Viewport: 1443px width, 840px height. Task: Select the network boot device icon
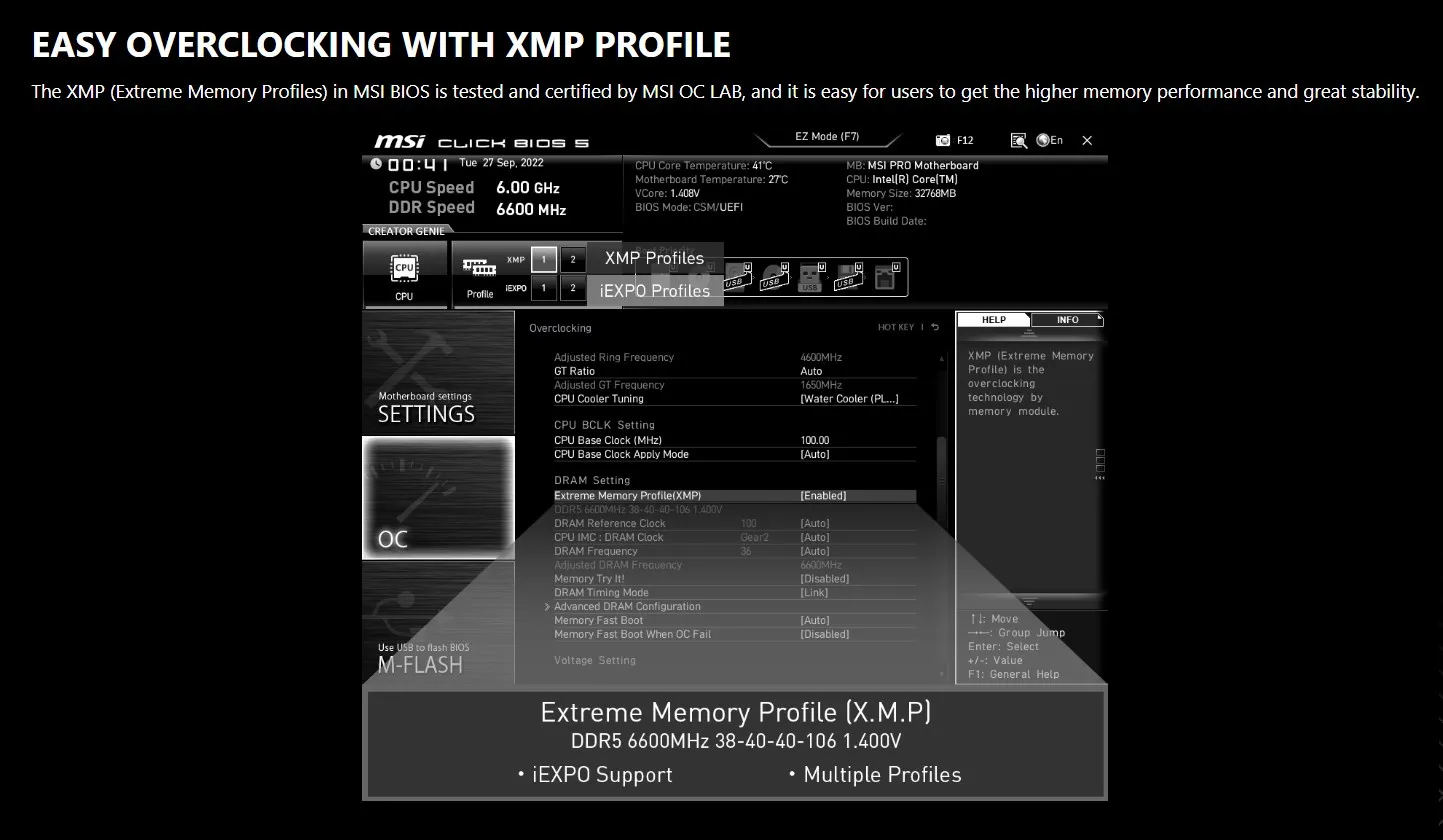coord(885,276)
